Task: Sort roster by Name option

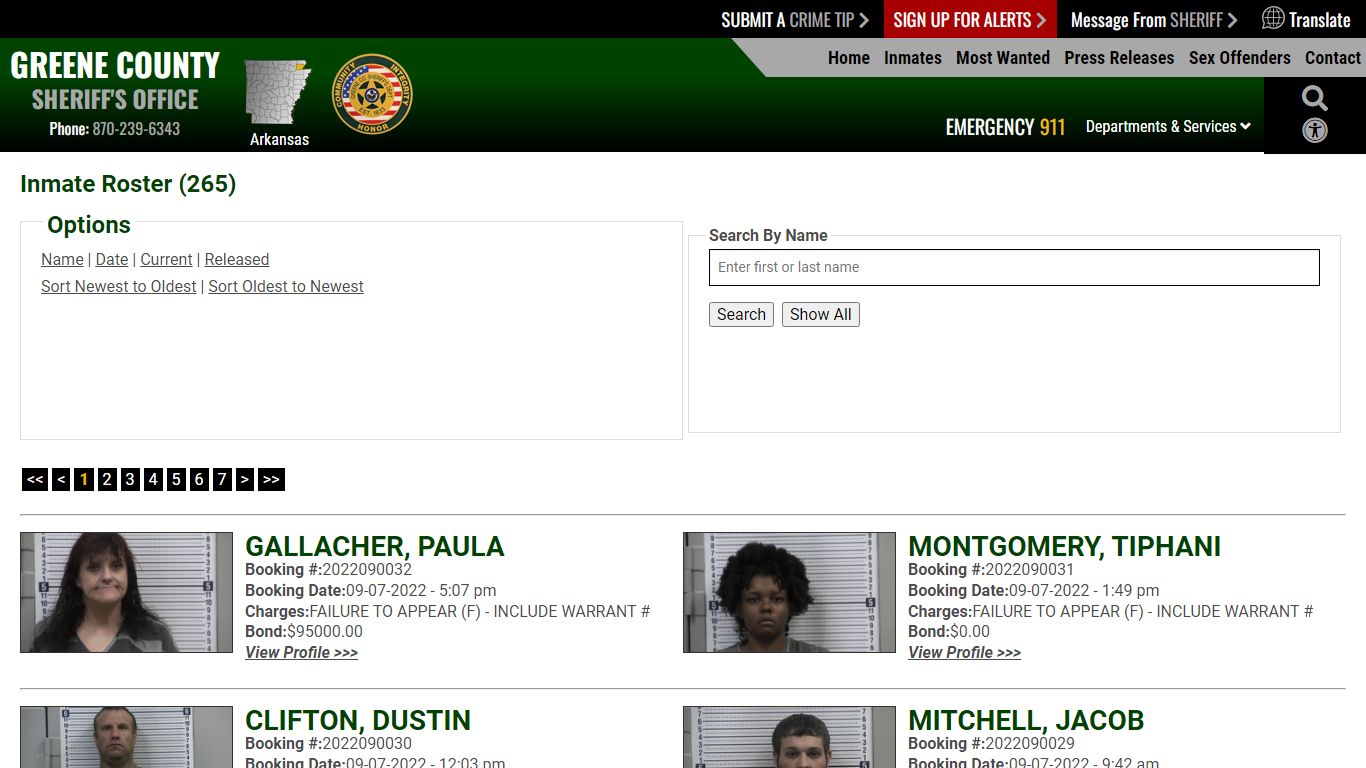Action: (x=62, y=259)
